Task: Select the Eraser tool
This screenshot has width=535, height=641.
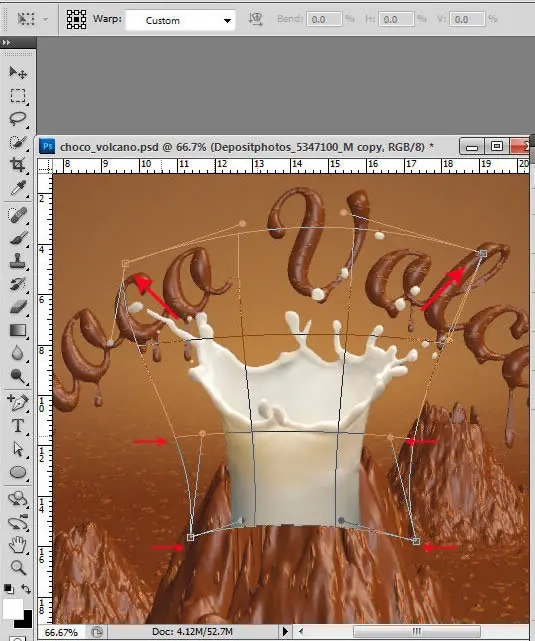Action: coord(18,307)
